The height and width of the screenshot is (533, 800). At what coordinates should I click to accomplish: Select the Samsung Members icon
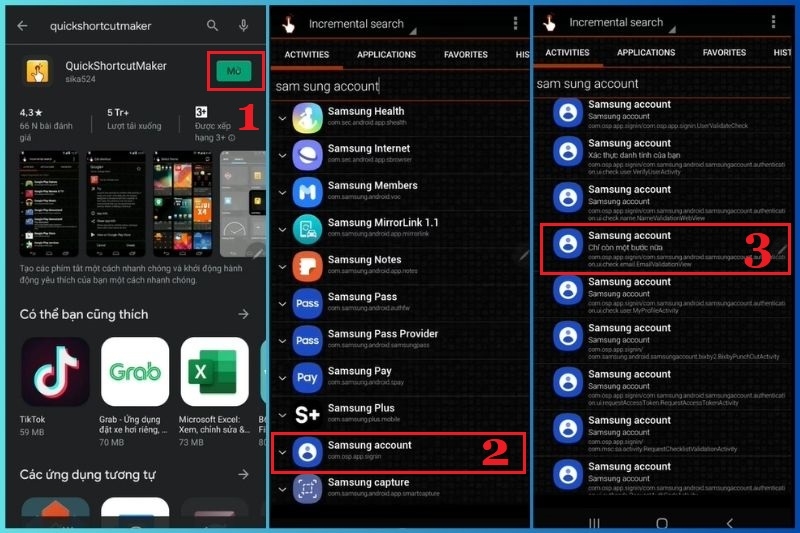307,192
